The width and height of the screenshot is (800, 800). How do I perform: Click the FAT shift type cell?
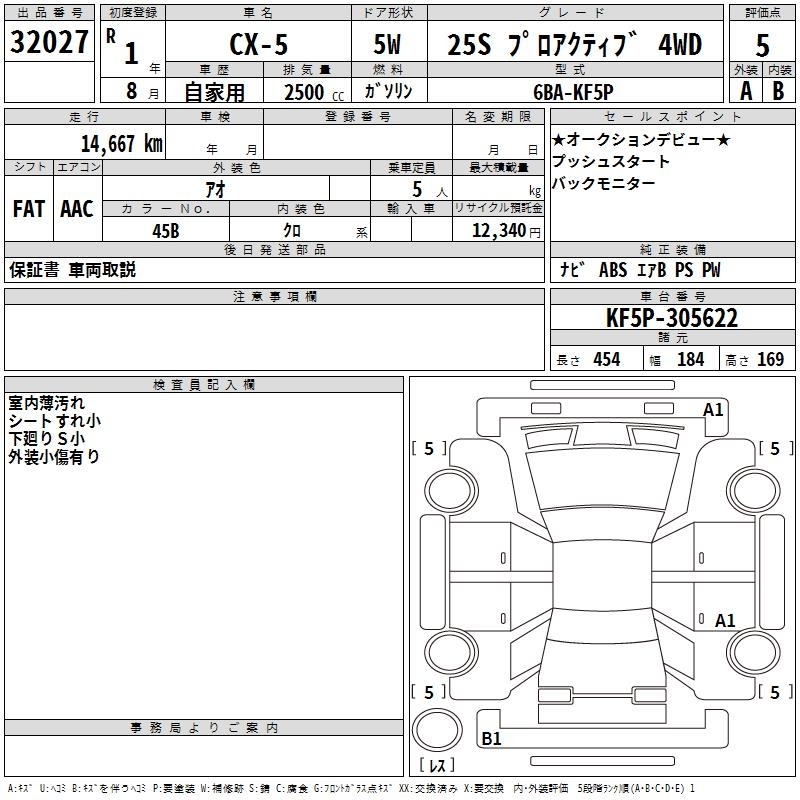pos(28,209)
